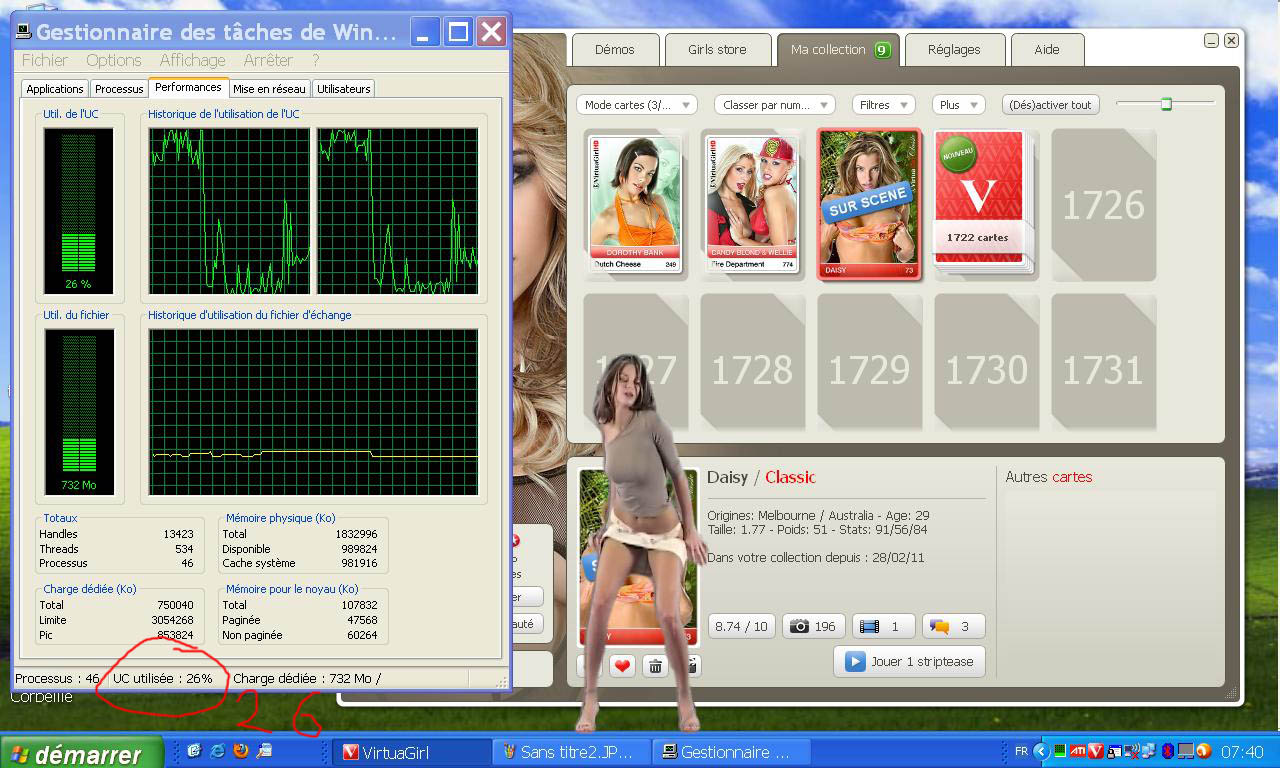Expand the Filtres dropdown

click(x=883, y=105)
